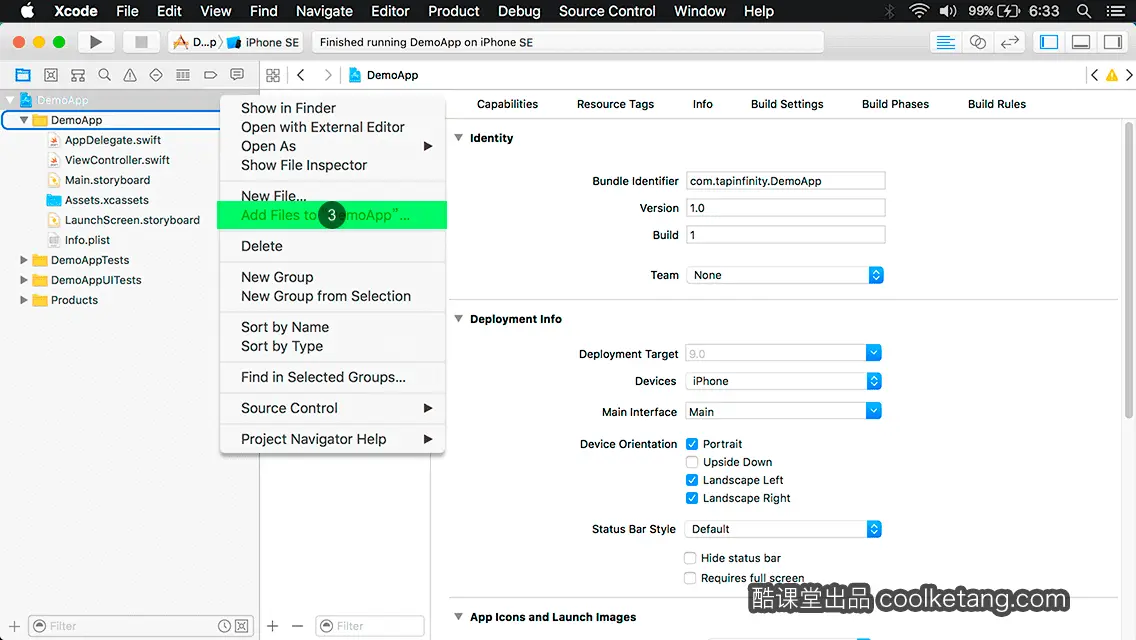Viewport: 1136px width, 640px height.
Task: Expand the Products group
Action: click(23, 299)
